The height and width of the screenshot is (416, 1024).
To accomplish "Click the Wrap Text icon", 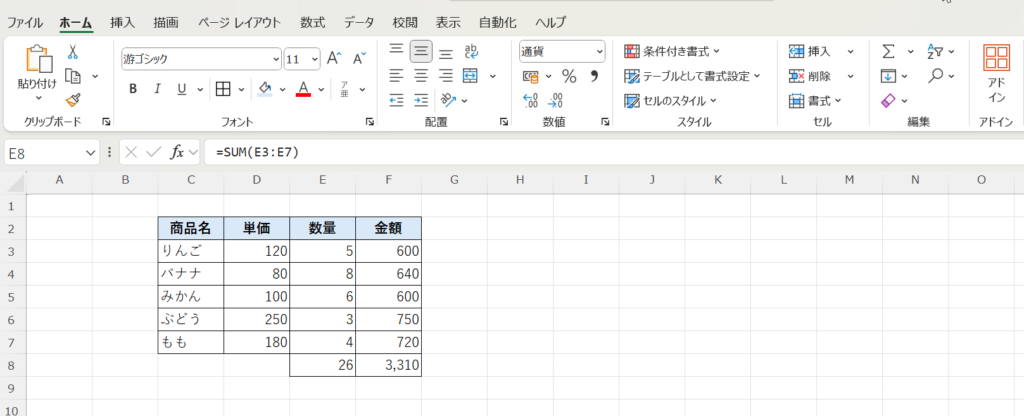I will (471, 52).
